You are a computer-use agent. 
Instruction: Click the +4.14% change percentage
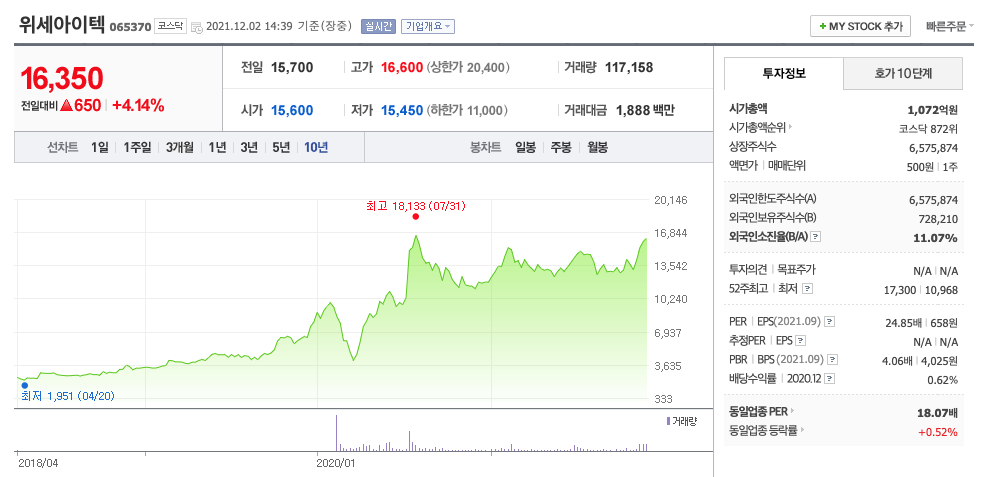point(138,106)
